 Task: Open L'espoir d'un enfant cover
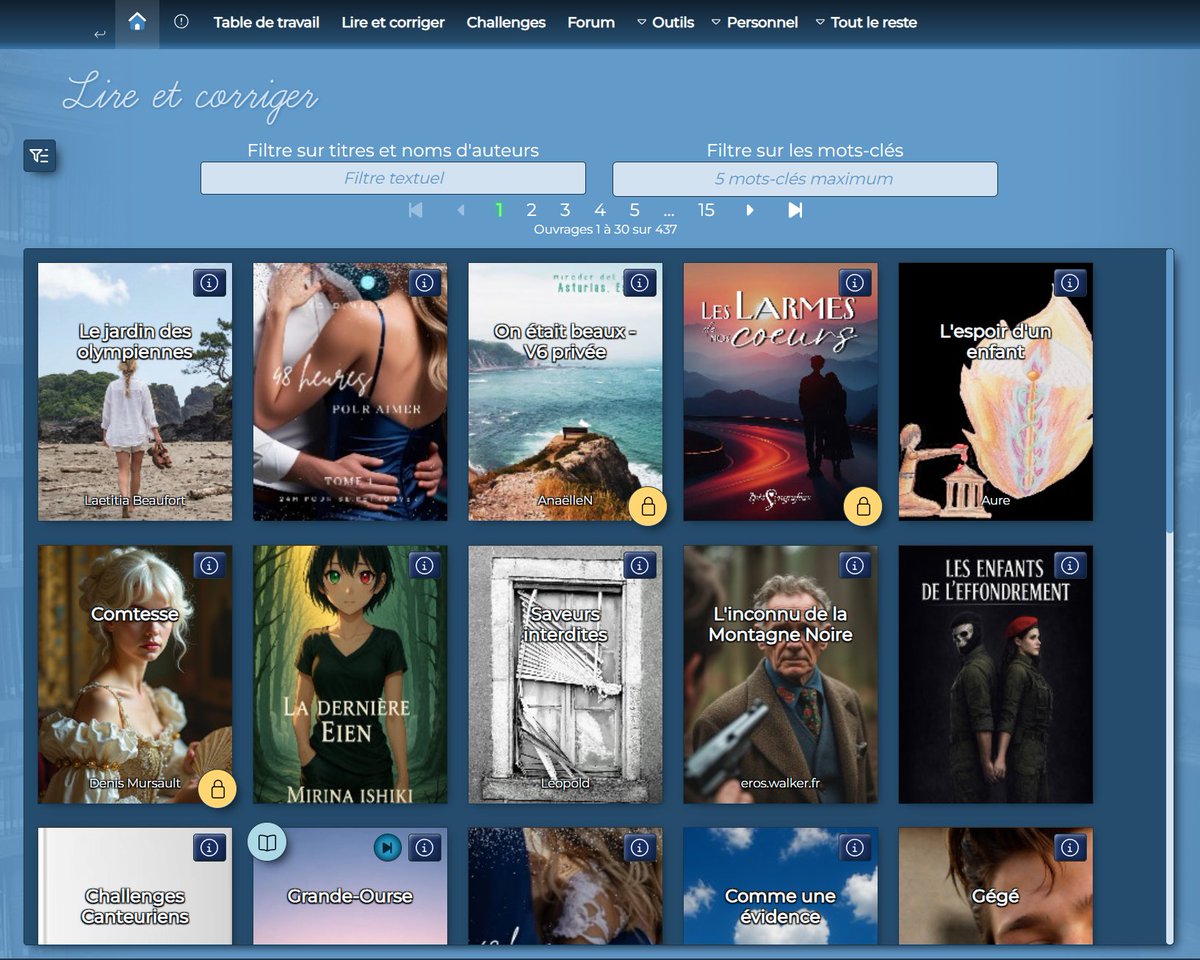tap(996, 392)
